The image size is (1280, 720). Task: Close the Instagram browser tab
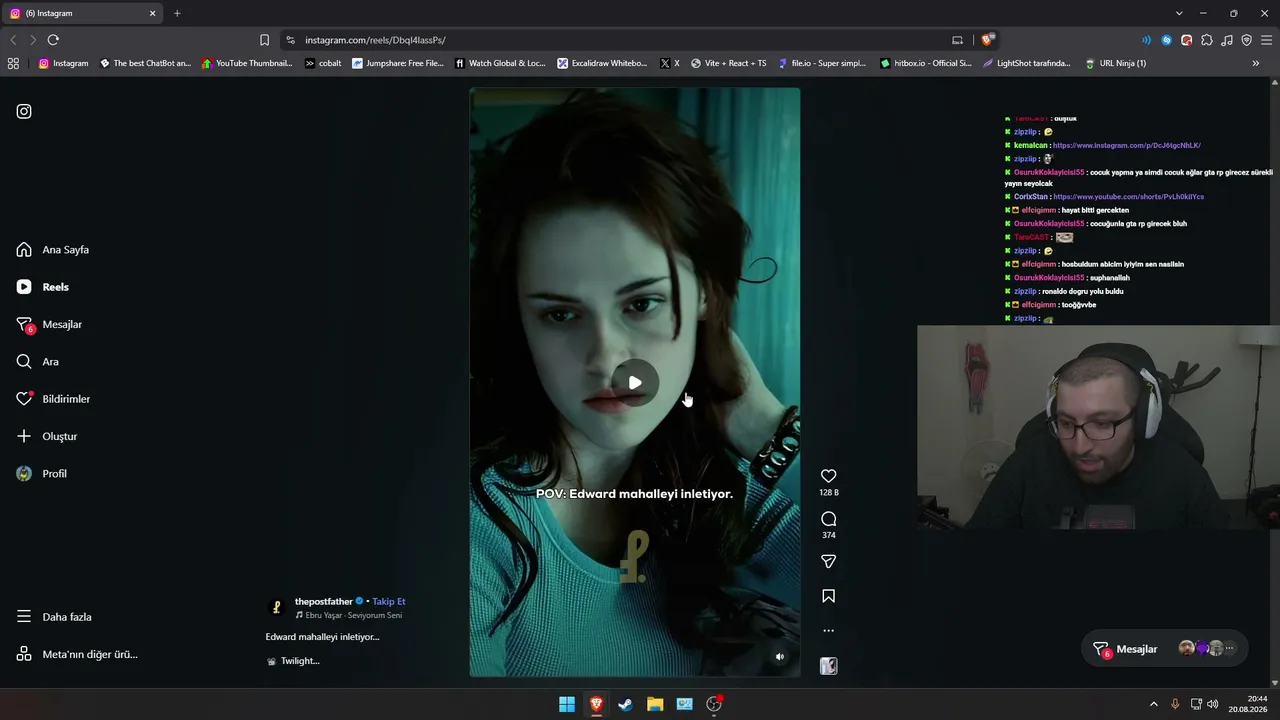click(153, 13)
